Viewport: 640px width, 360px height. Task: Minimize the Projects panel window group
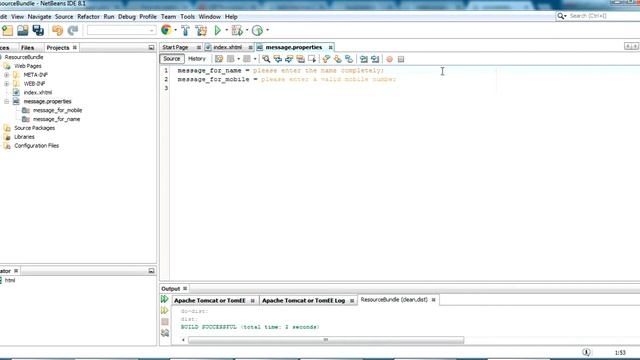(x=151, y=48)
